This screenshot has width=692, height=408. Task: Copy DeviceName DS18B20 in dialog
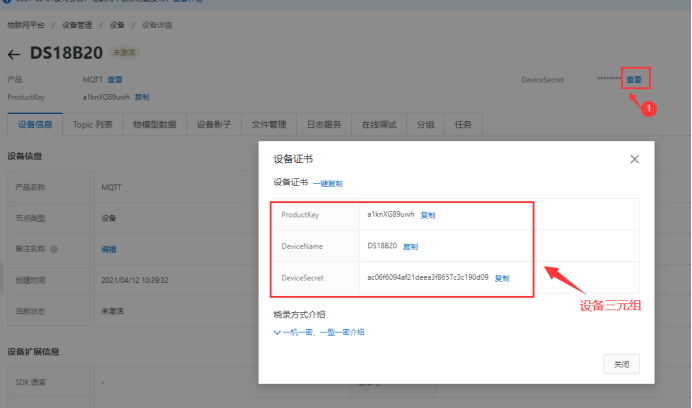point(410,246)
